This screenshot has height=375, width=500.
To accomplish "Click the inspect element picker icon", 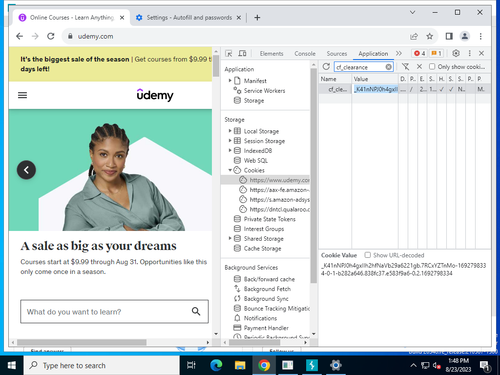I will click(x=229, y=53).
